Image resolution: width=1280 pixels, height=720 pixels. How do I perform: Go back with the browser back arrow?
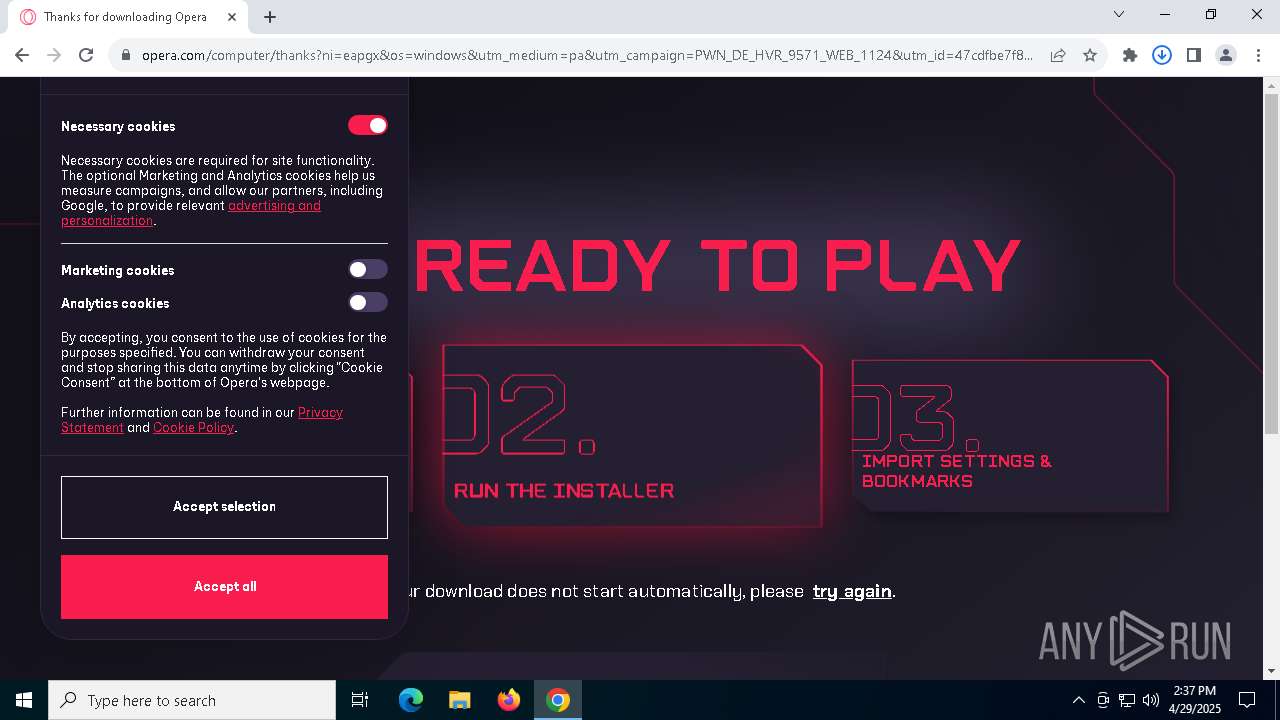pyautogui.click(x=22, y=55)
